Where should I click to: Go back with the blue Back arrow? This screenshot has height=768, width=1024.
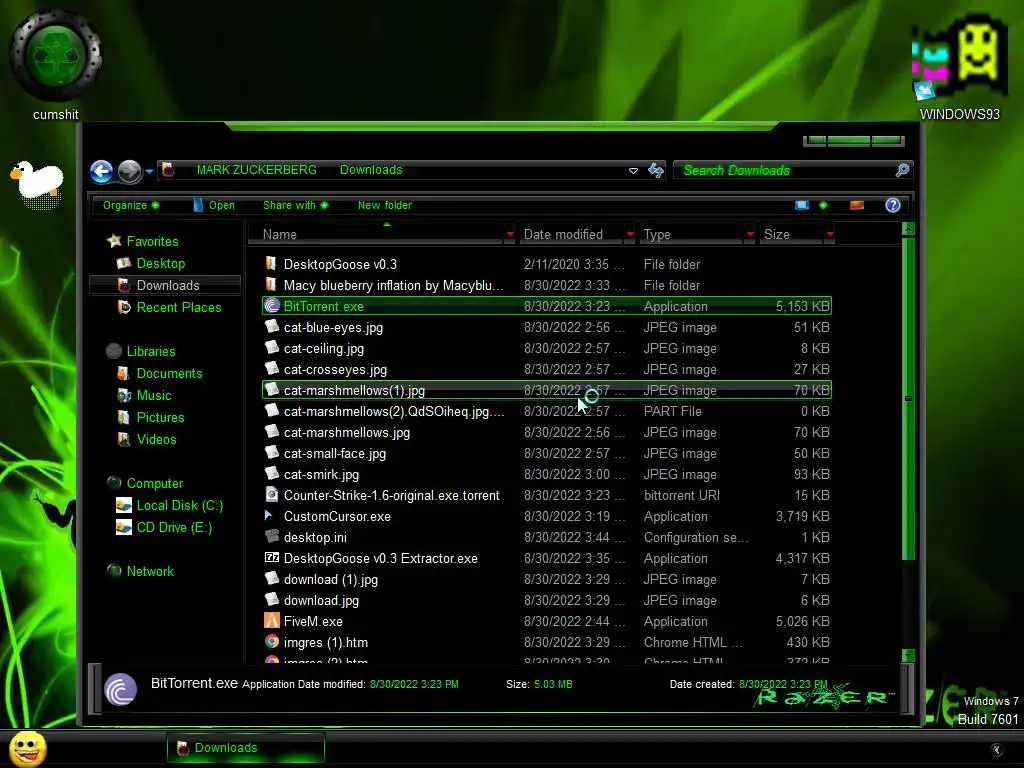(x=101, y=172)
